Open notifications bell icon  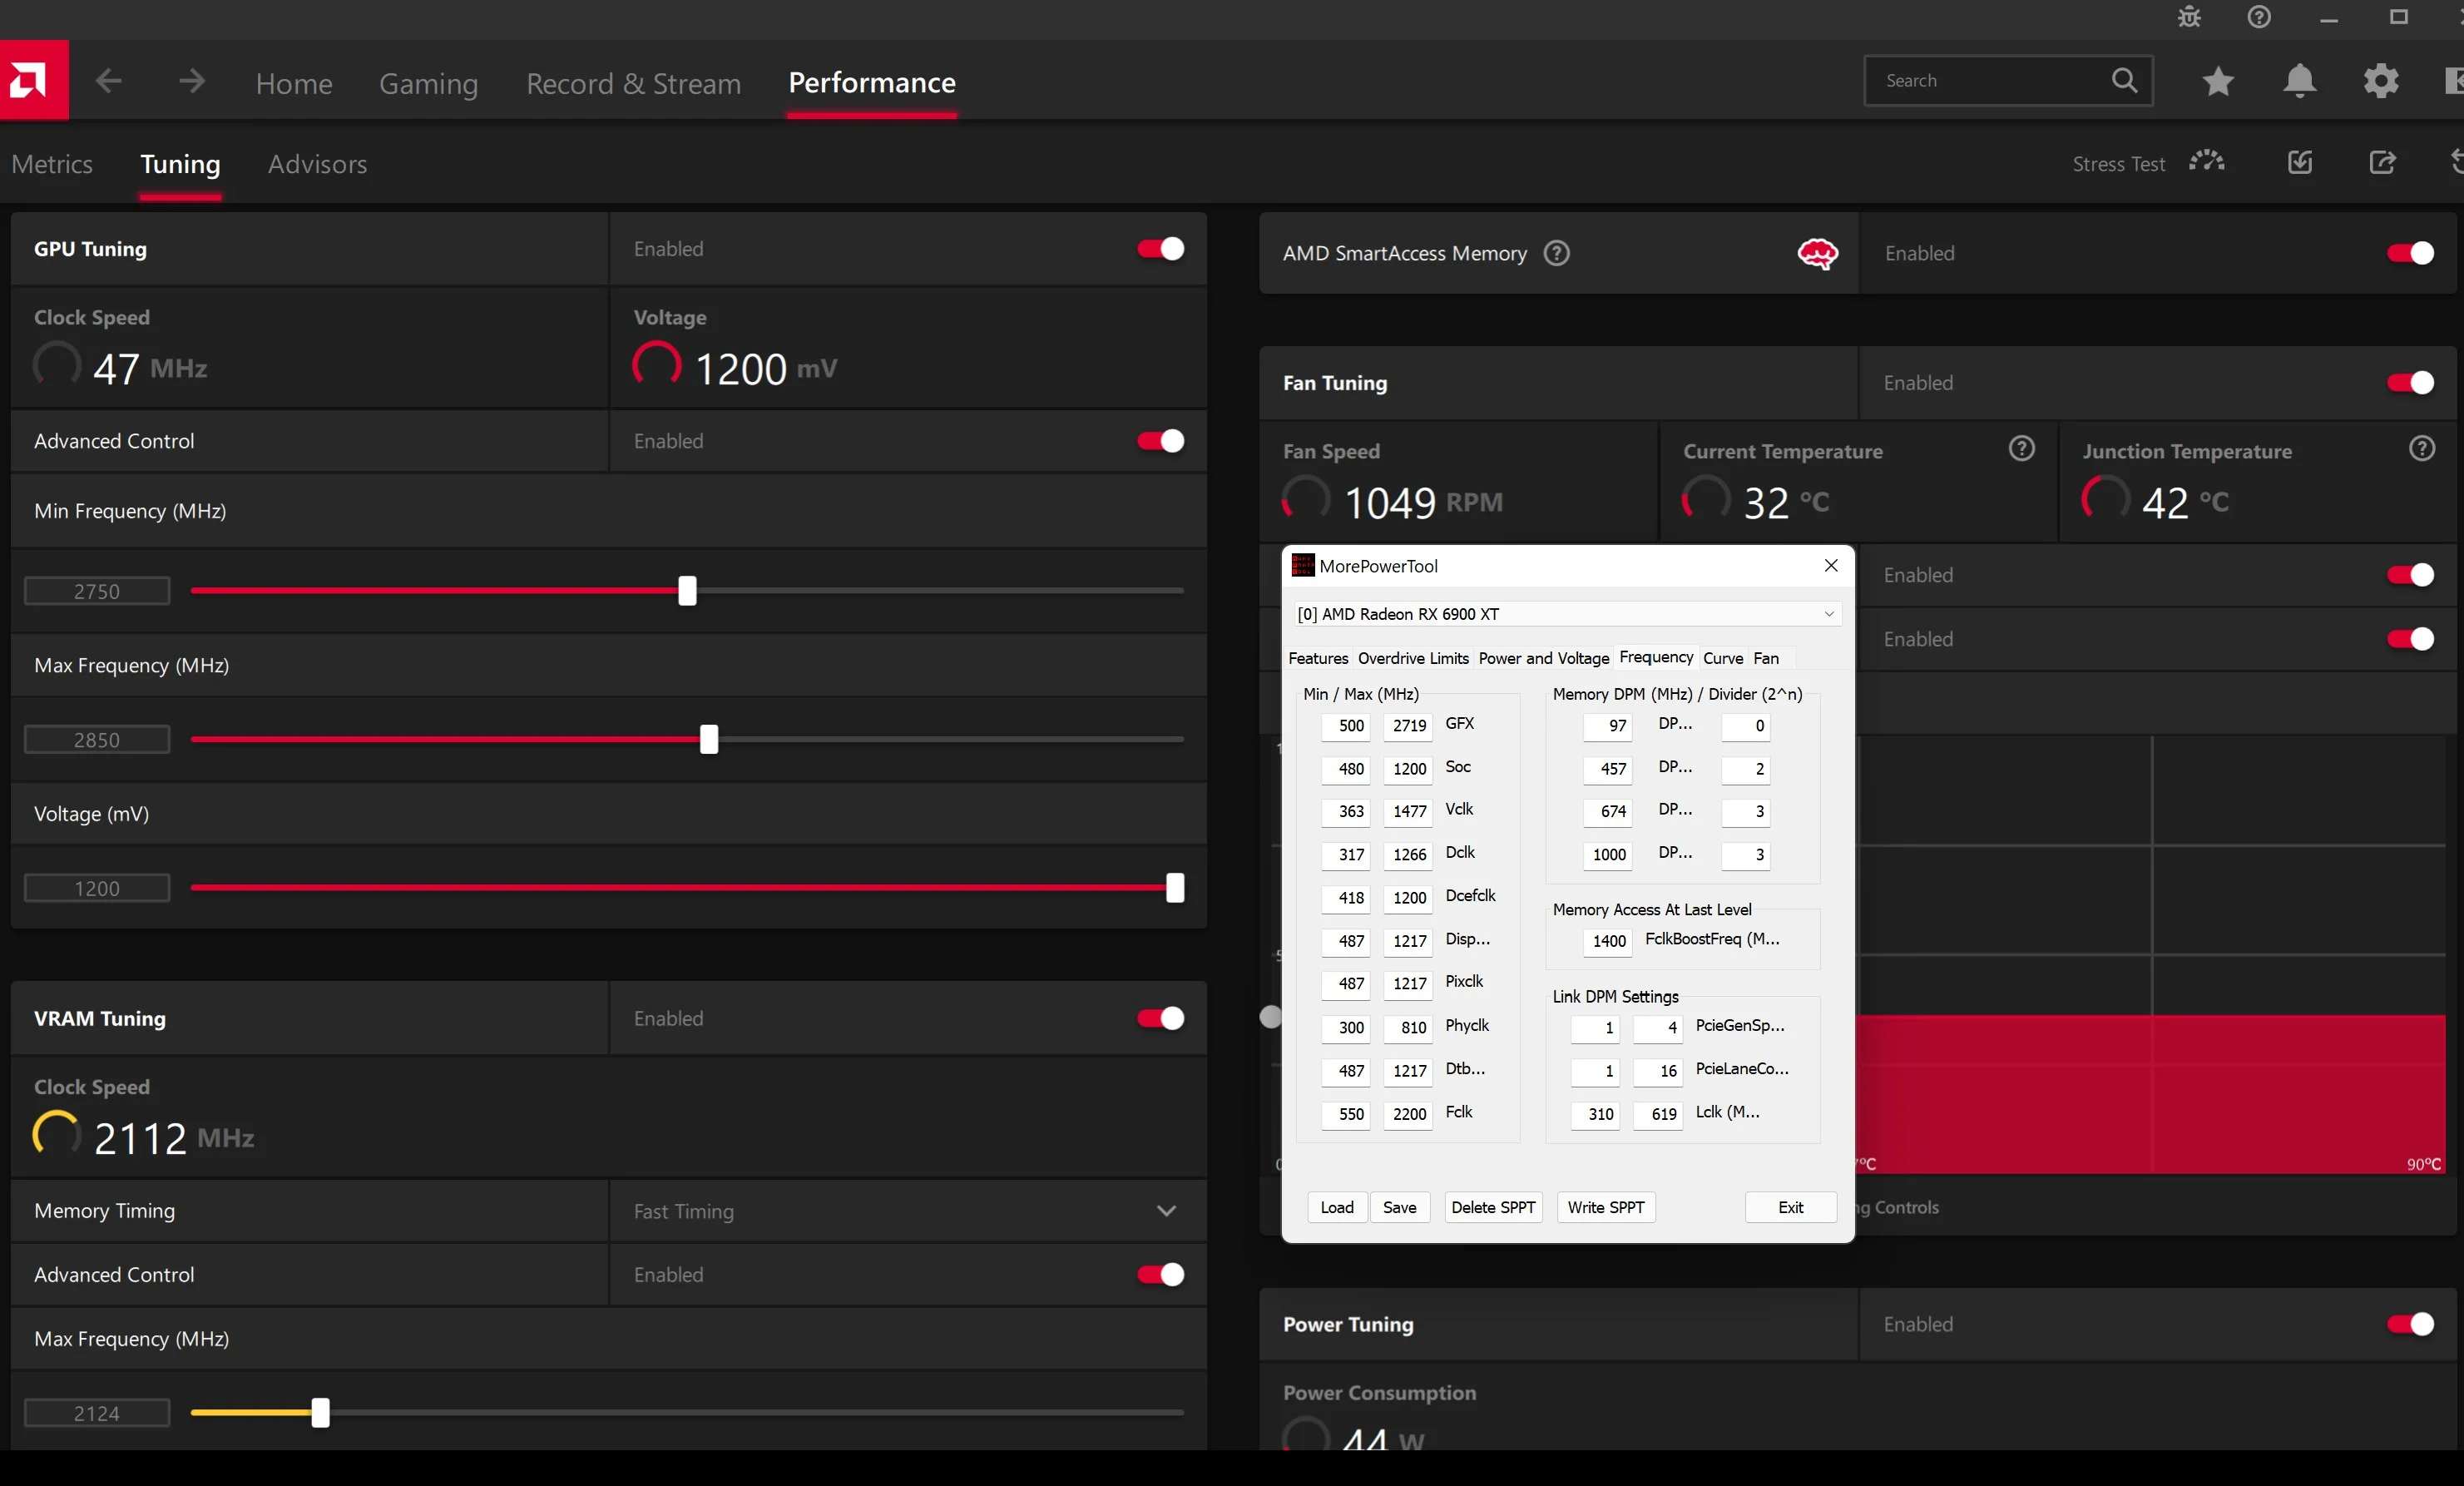point(2300,81)
